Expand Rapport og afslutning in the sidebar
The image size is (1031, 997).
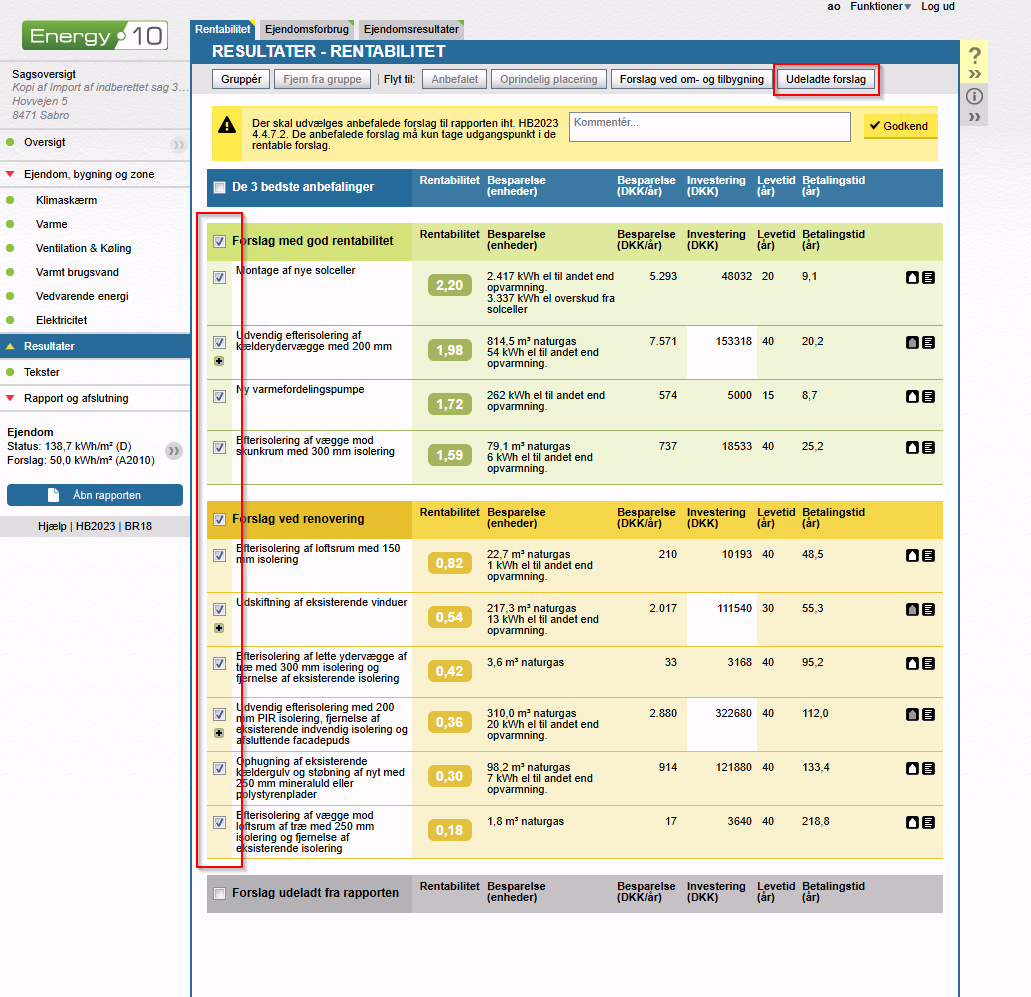pyautogui.click(x=76, y=398)
